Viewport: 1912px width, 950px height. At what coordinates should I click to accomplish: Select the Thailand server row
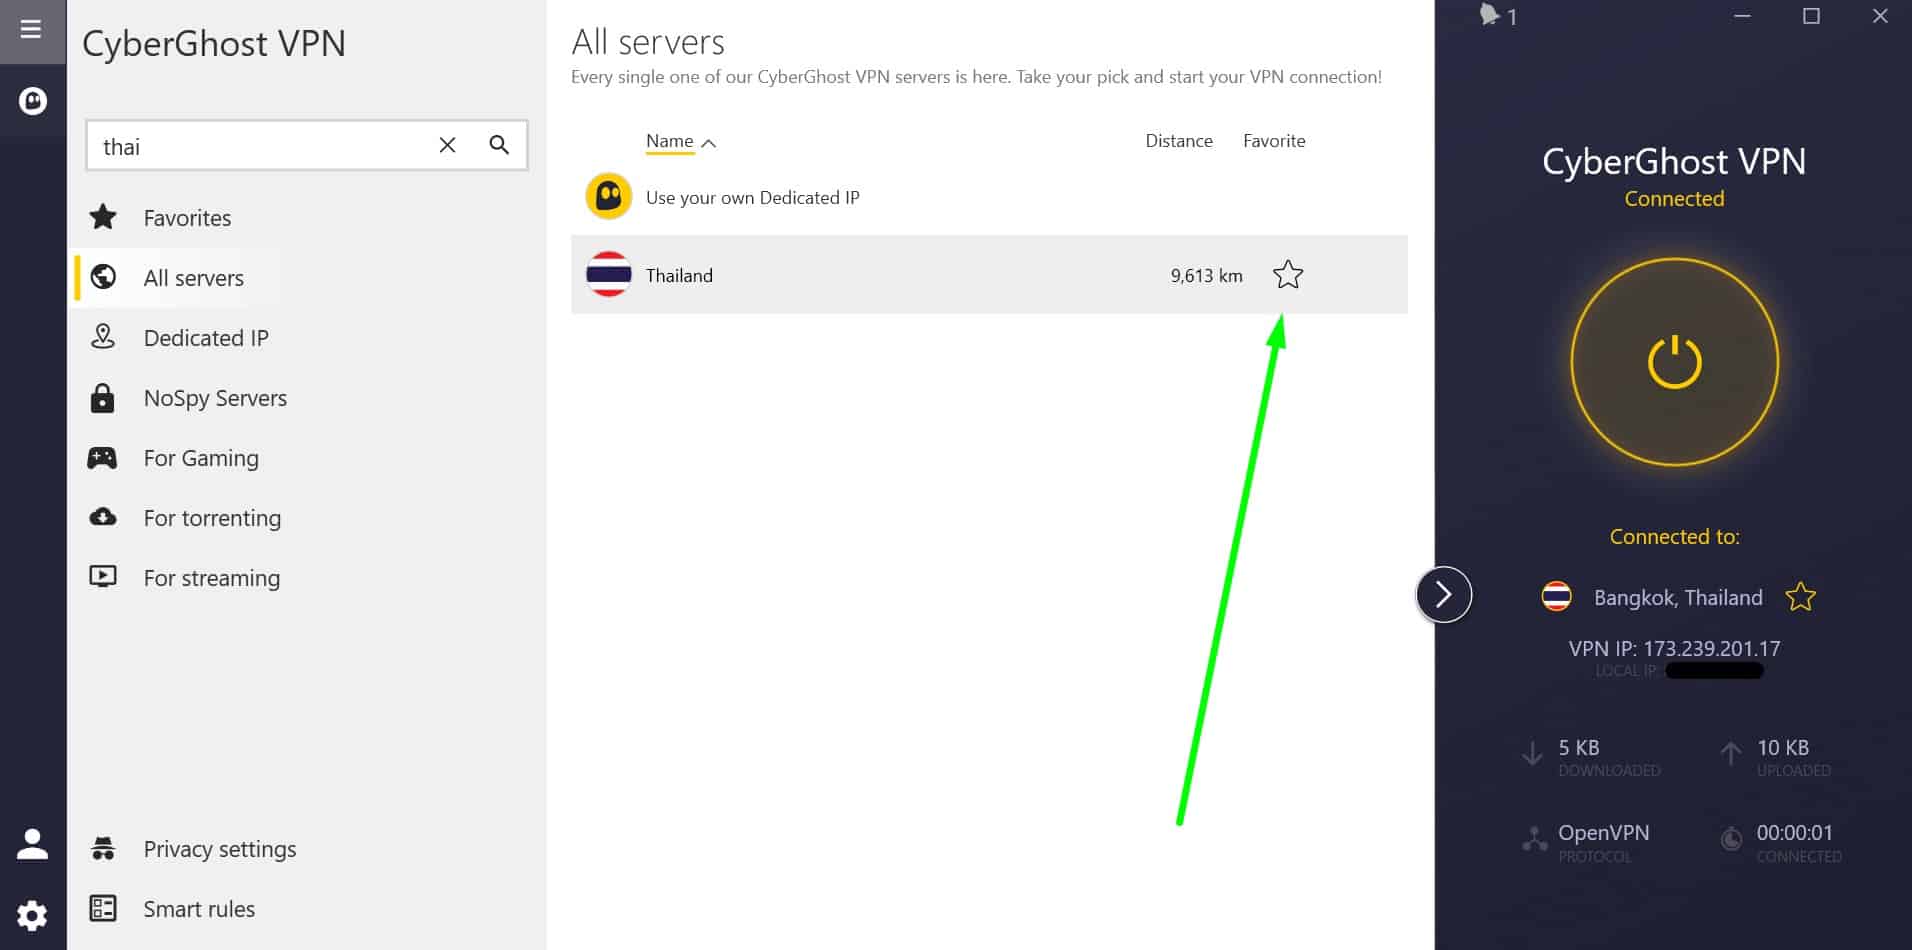(x=989, y=275)
